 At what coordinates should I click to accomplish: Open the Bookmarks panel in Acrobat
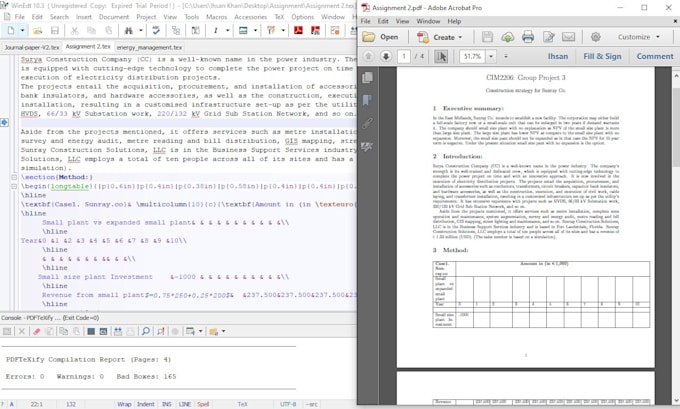click(367, 101)
